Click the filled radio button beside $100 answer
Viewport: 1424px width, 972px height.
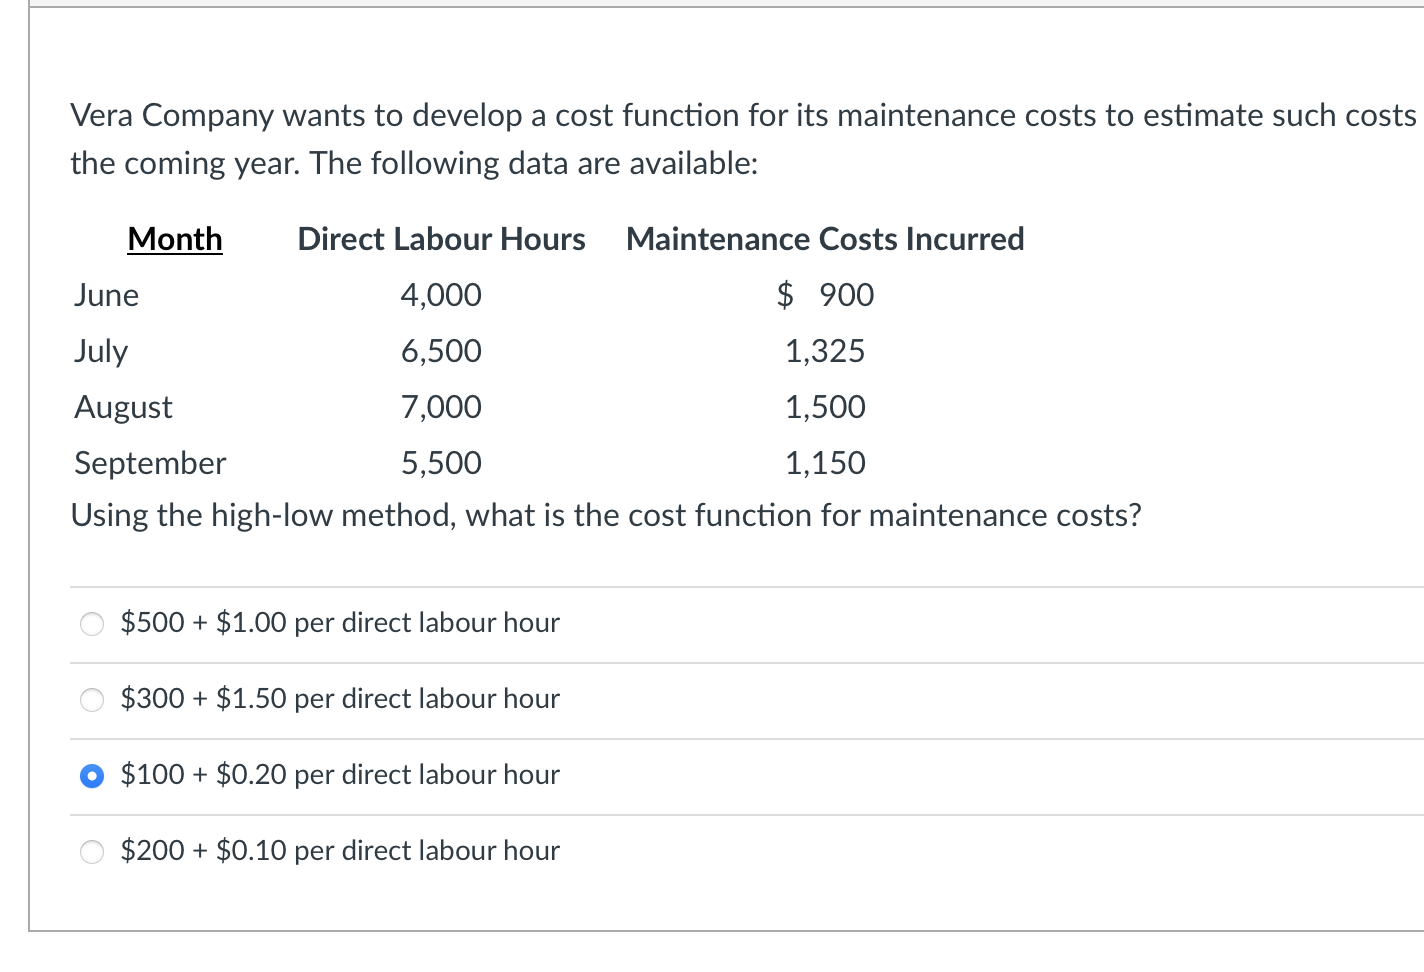(92, 775)
